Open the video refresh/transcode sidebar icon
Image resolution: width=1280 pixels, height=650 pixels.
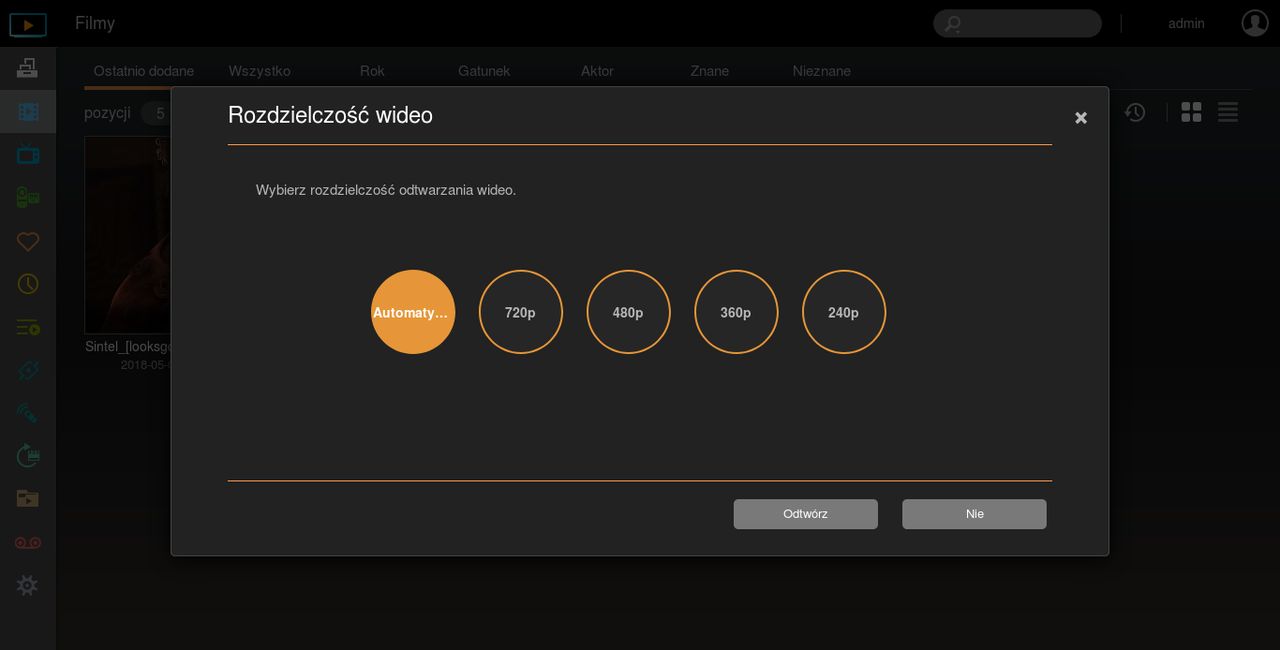pos(28,456)
